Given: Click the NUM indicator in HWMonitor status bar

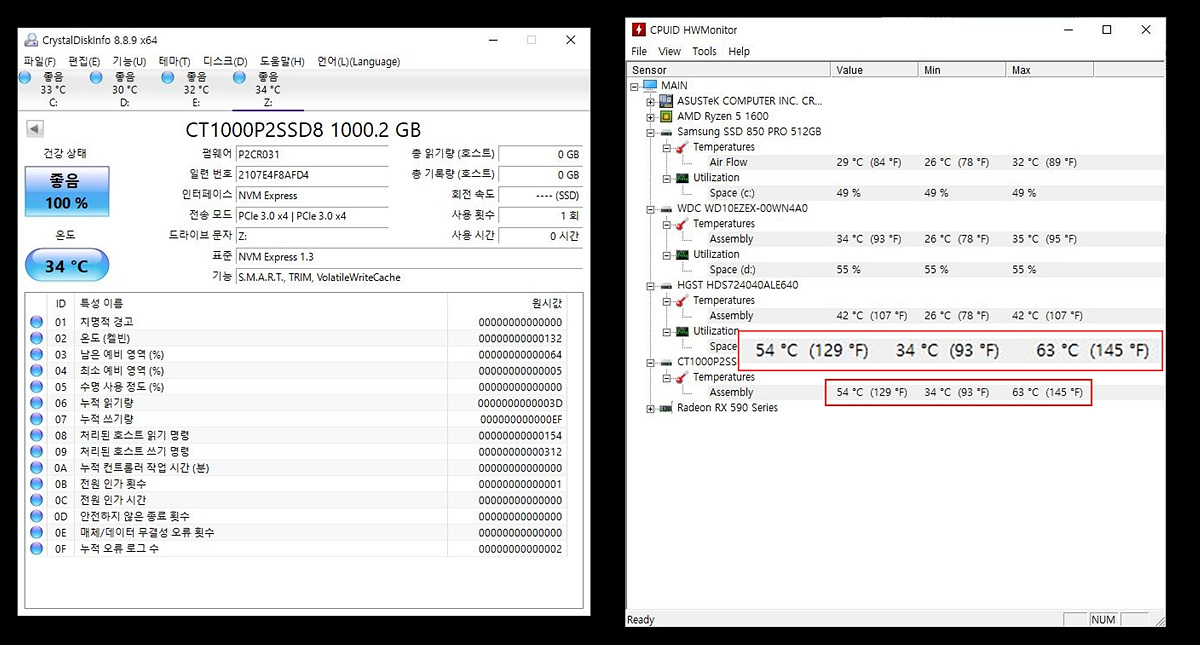Looking at the screenshot, I should 1103,620.
